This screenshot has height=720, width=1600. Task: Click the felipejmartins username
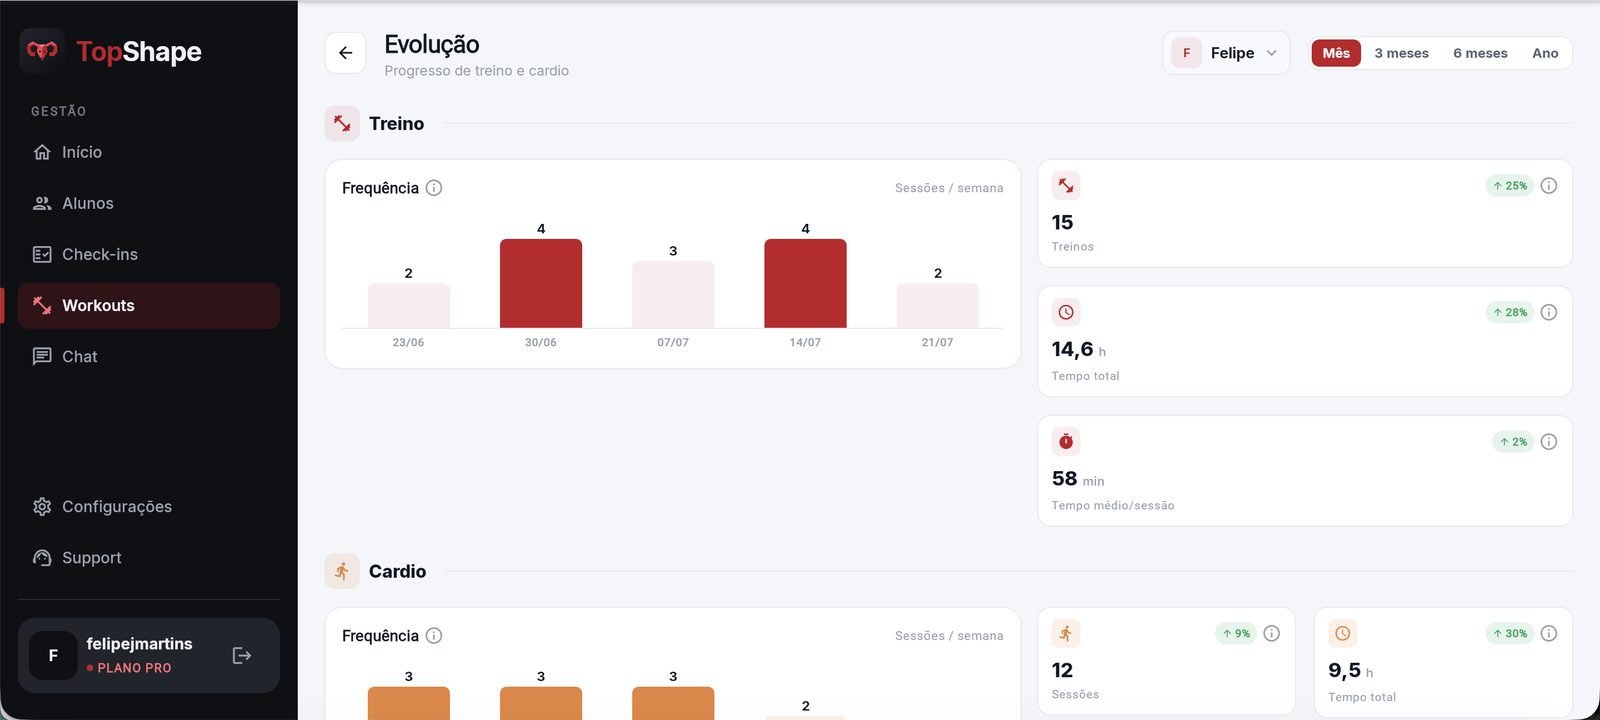pos(139,644)
